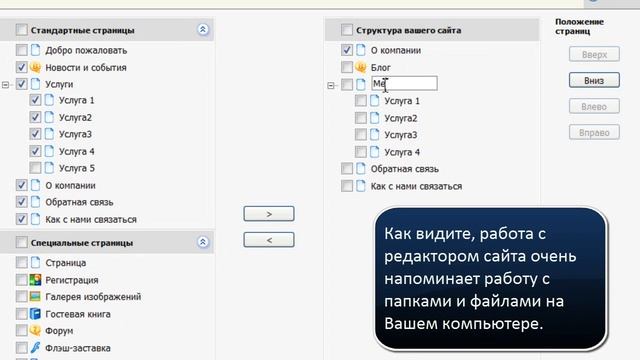The image size is (640, 360).
Task: Click the Блог icon in site structure
Action: point(360,67)
